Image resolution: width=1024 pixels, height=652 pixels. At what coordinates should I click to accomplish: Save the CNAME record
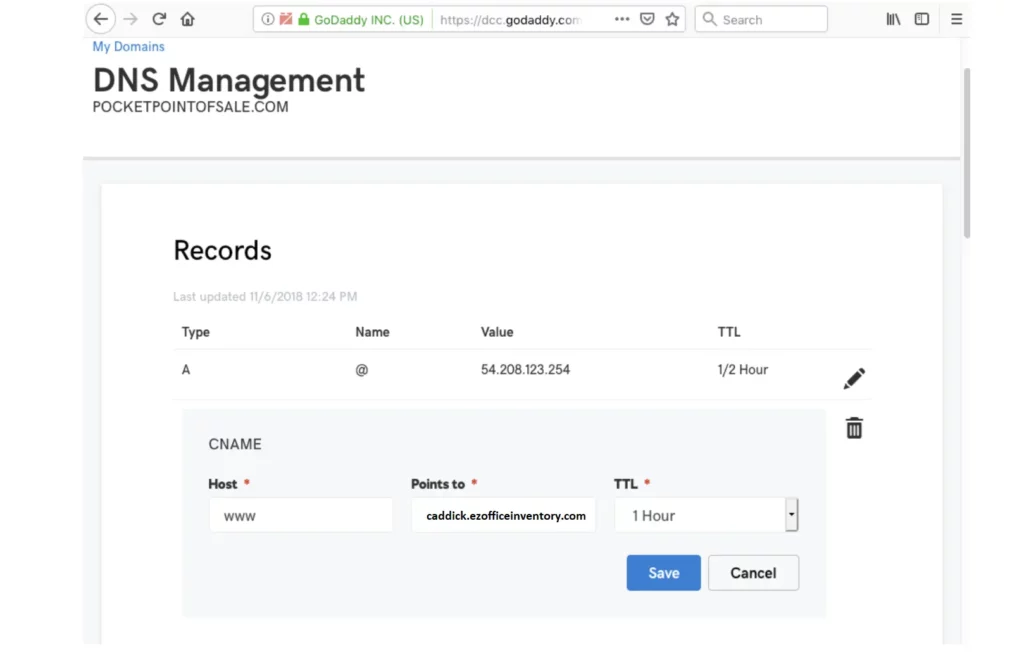pyautogui.click(x=663, y=572)
